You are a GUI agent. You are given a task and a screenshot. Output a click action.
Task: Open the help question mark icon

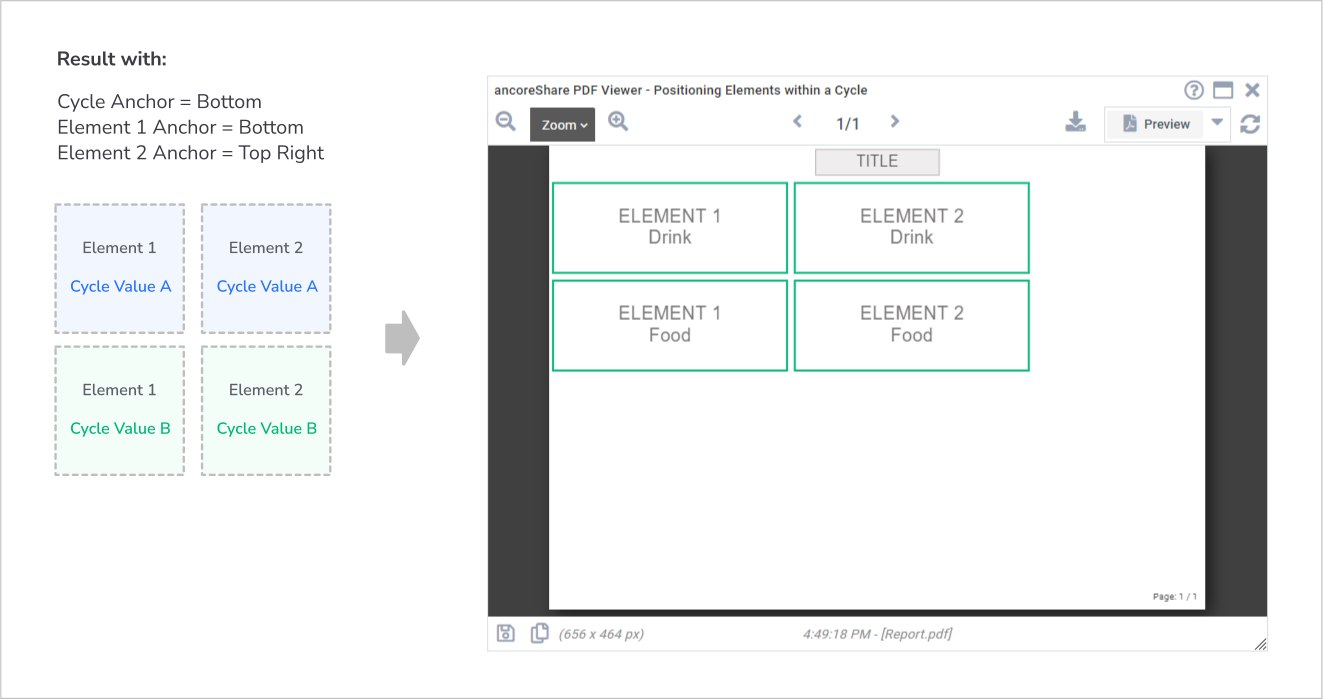pos(1194,90)
